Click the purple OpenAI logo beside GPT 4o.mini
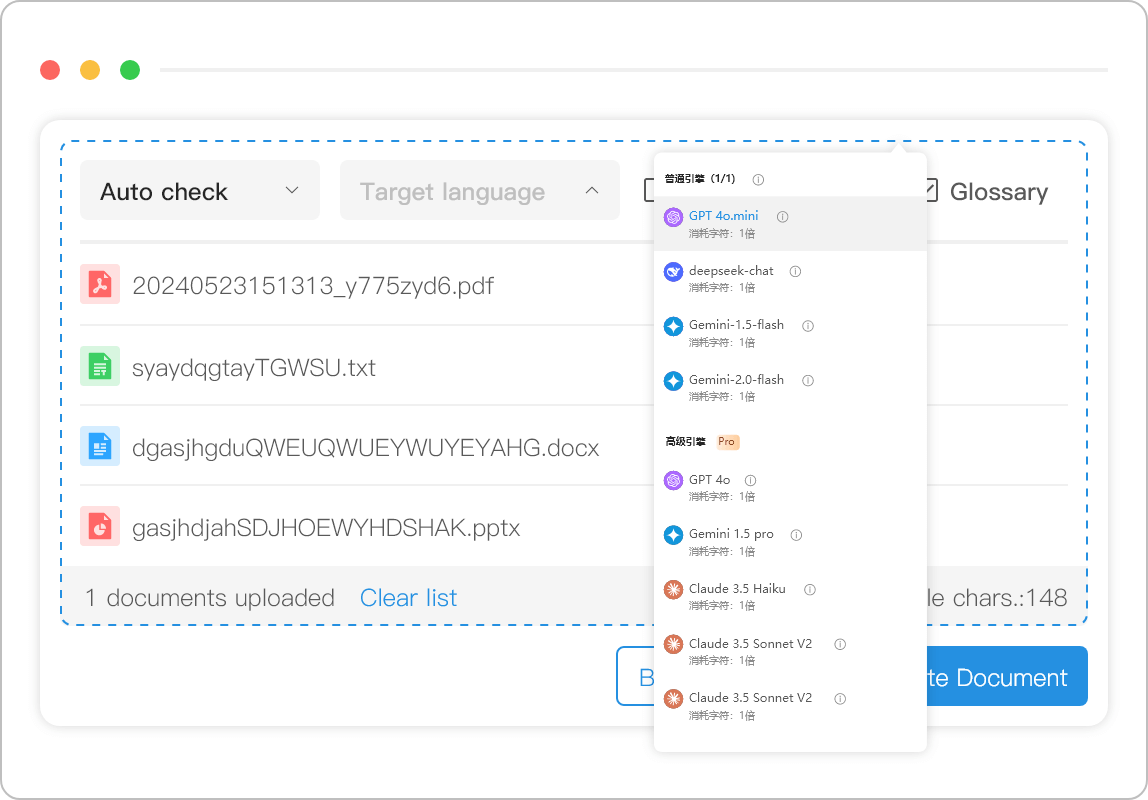1148x800 pixels. pyautogui.click(x=674, y=217)
